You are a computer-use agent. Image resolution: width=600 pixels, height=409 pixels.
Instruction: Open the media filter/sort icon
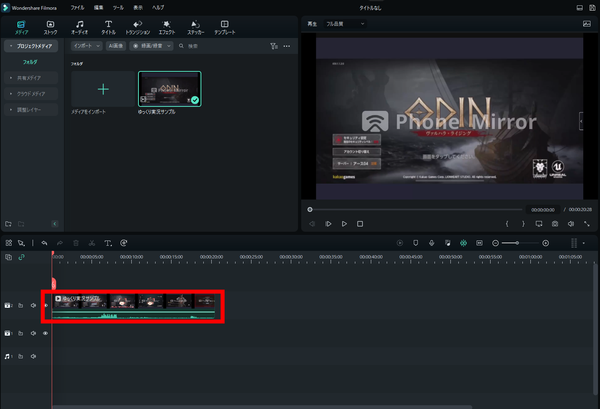click(274, 46)
